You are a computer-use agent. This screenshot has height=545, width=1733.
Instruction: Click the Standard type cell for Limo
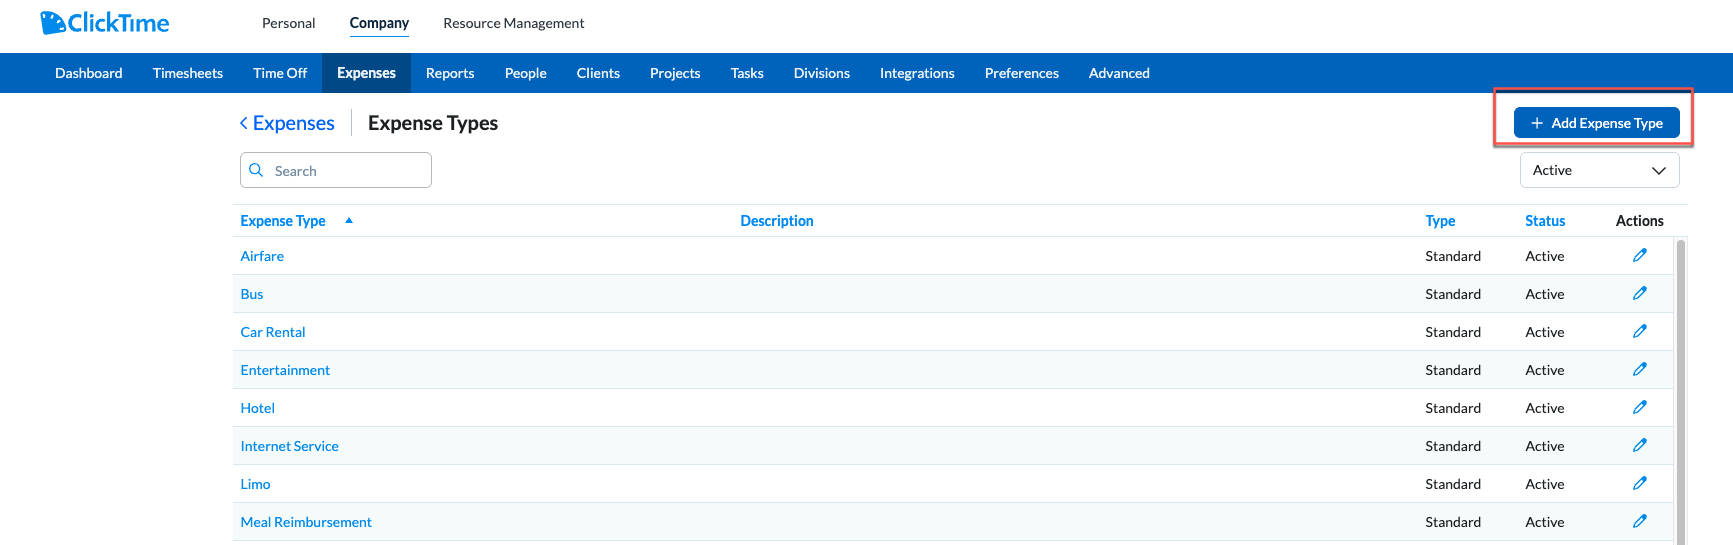point(1453,484)
